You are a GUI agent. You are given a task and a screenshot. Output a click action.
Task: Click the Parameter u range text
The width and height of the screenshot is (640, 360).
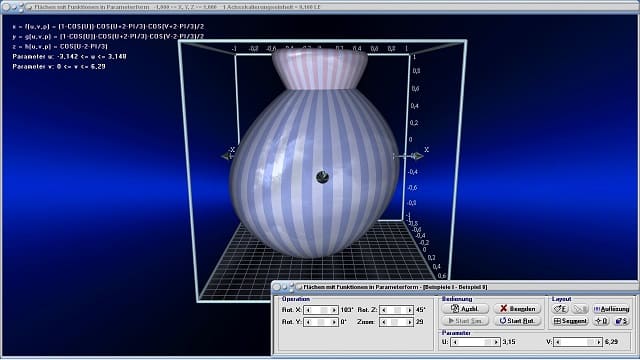(69, 56)
